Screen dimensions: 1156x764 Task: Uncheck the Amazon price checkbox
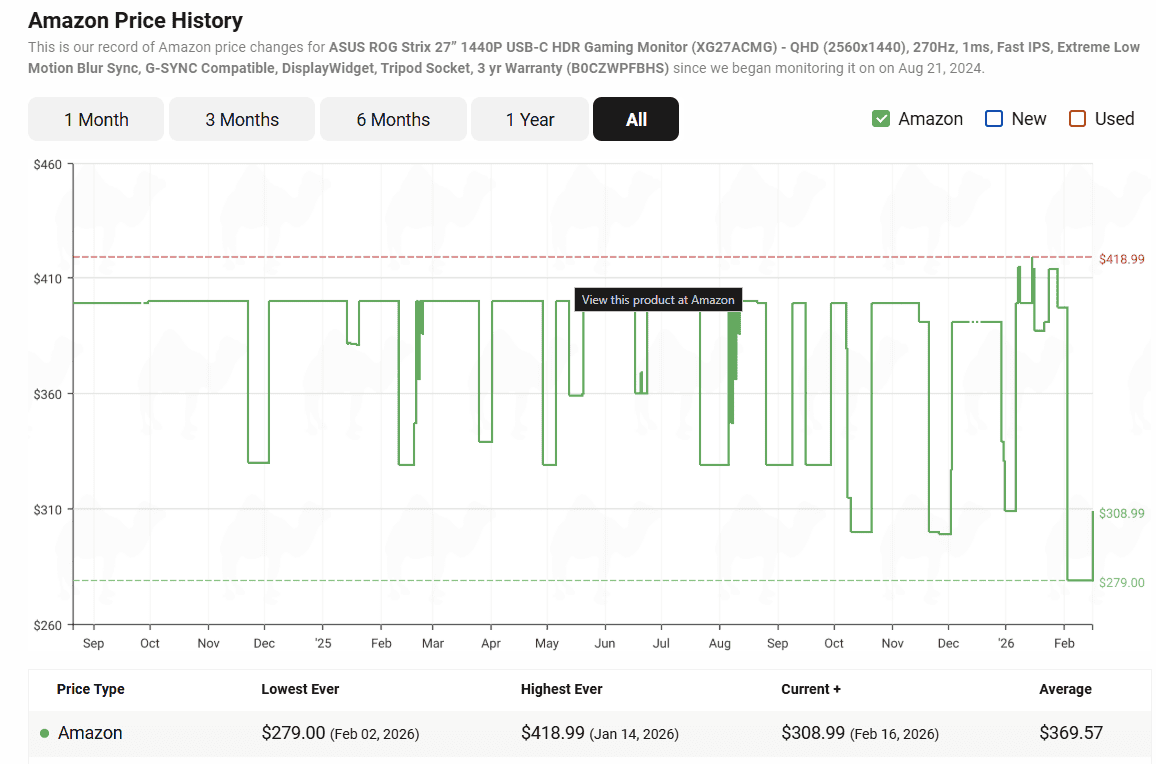881,119
